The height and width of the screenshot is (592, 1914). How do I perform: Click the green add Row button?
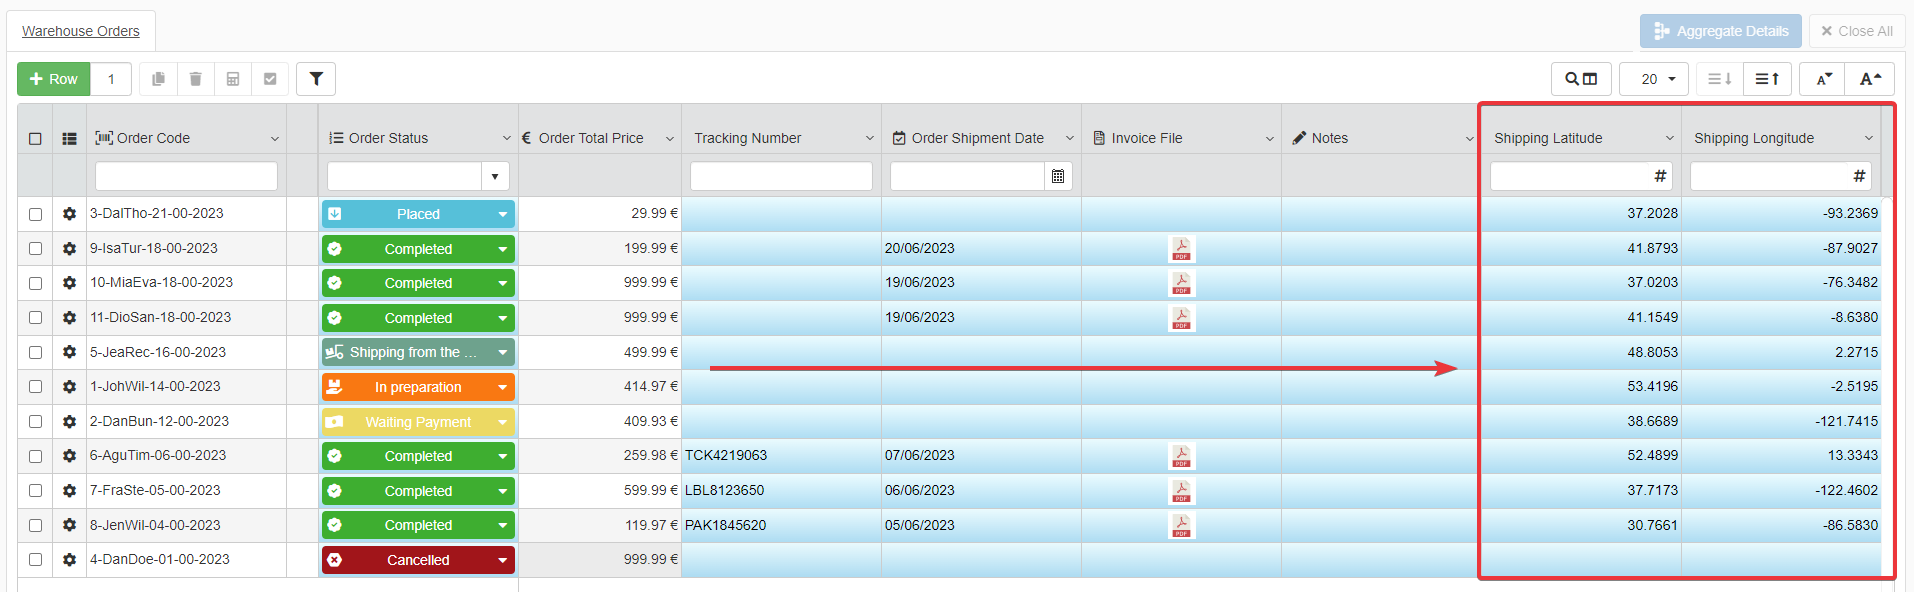coord(54,79)
